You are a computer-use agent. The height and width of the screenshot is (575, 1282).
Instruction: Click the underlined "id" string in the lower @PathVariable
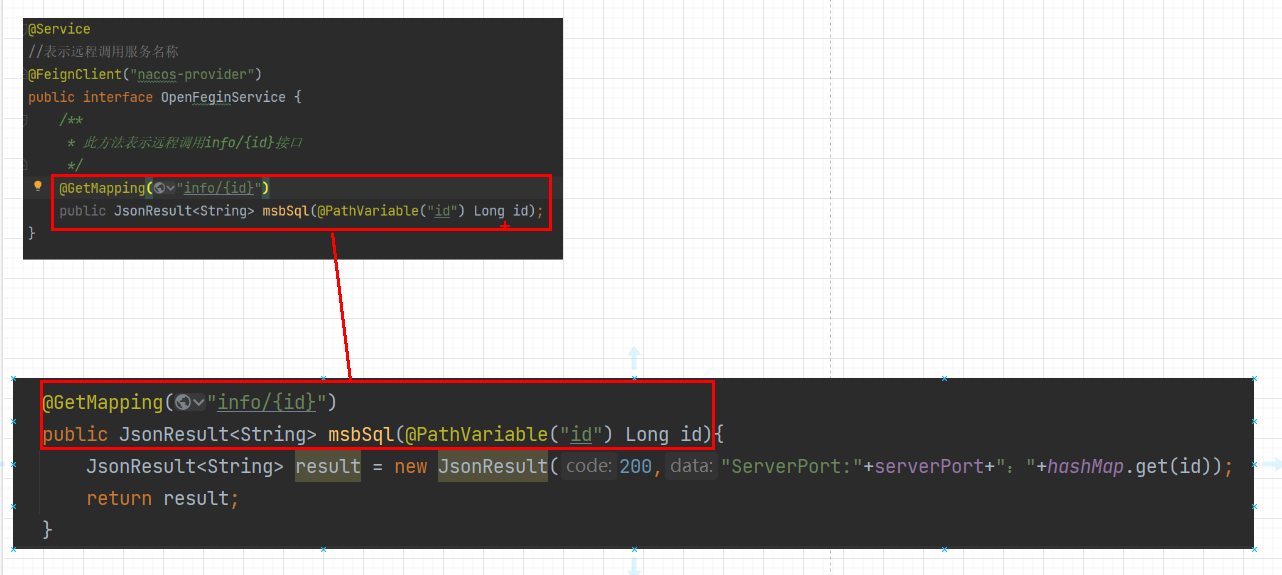[x=581, y=435]
